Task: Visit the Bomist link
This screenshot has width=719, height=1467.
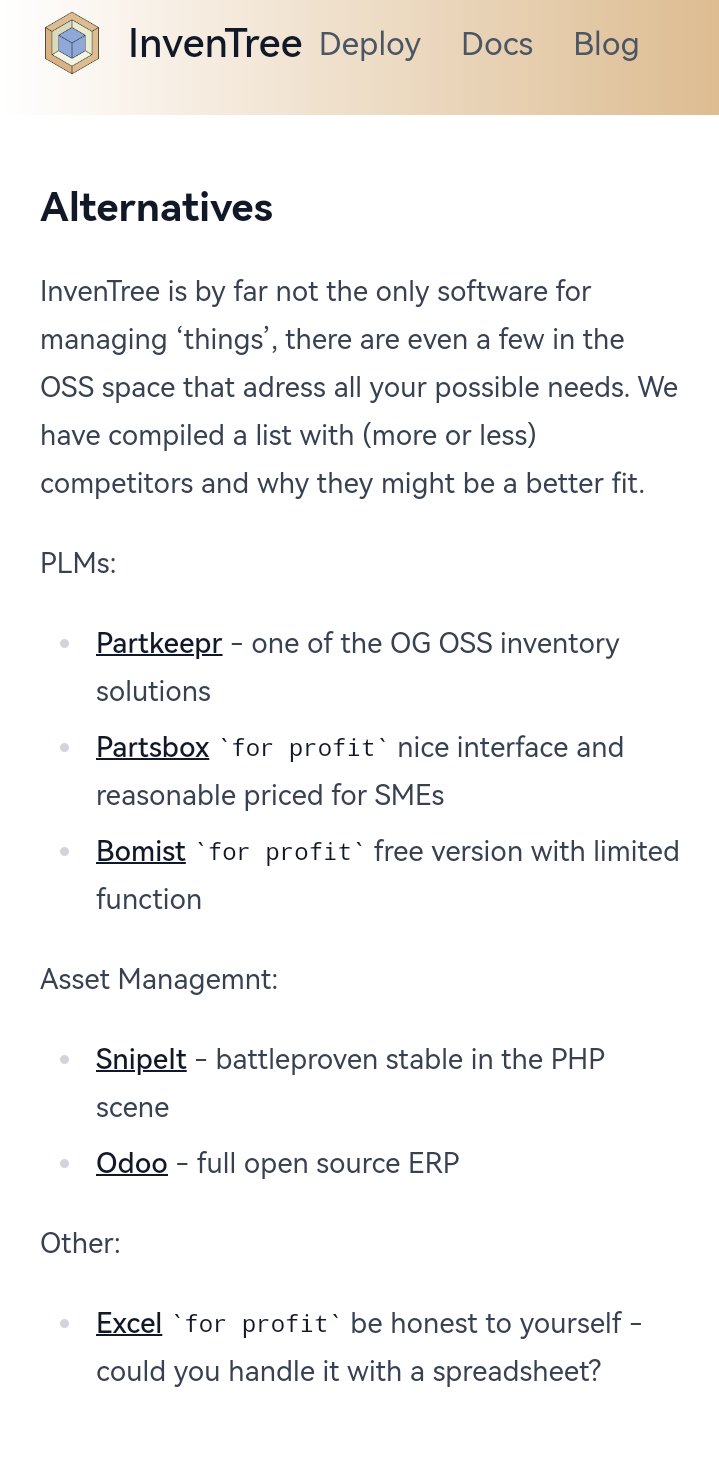Action: pos(141,851)
